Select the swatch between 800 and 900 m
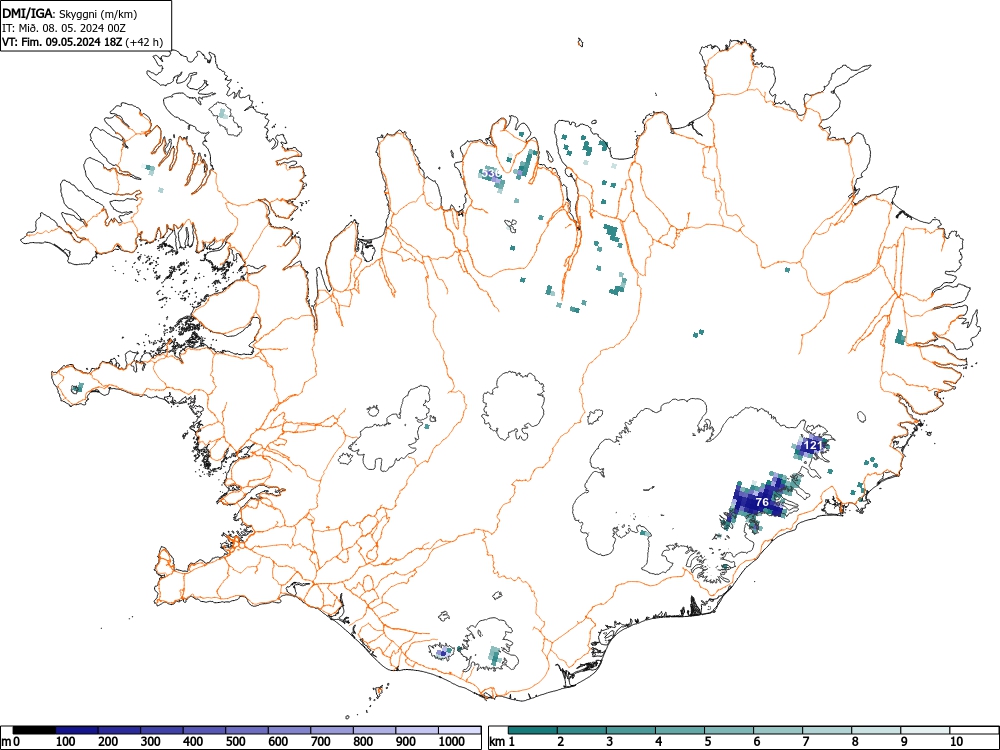This screenshot has height=750, width=1000. click(x=374, y=730)
